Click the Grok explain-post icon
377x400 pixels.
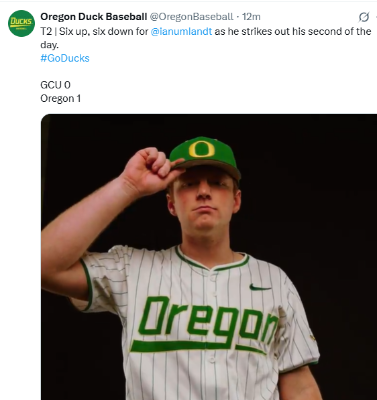pyautogui.click(x=364, y=17)
